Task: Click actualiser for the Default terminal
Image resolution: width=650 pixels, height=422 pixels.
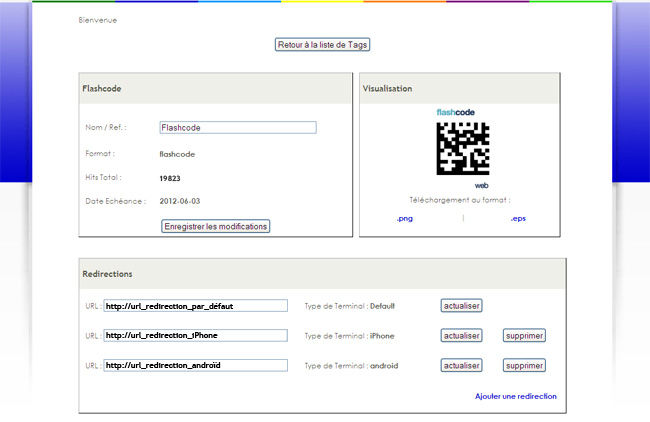Action: point(461,306)
